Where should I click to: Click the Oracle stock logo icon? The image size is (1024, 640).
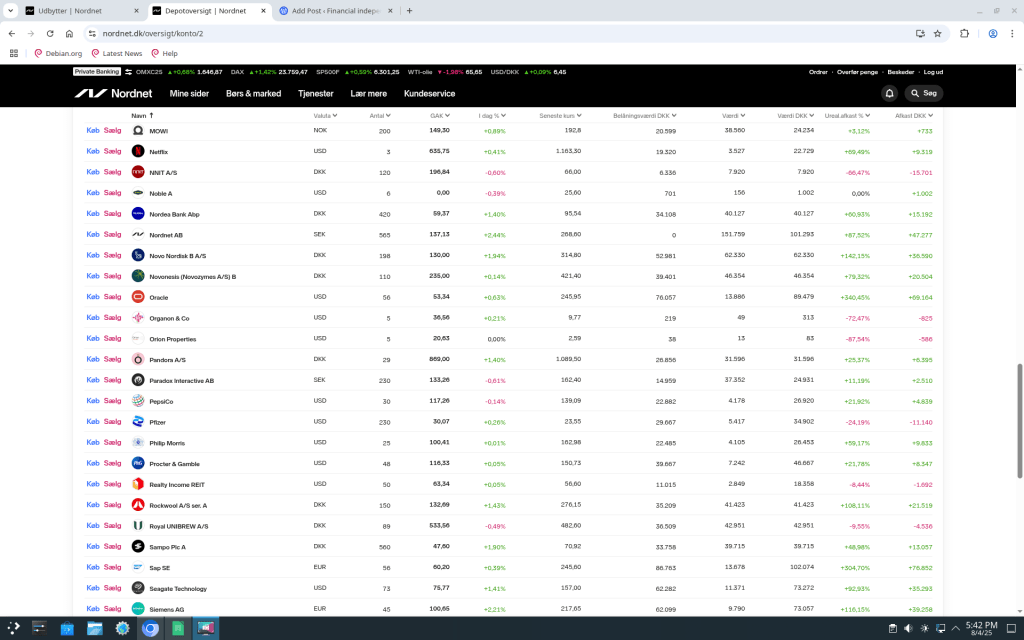[x=138, y=297]
